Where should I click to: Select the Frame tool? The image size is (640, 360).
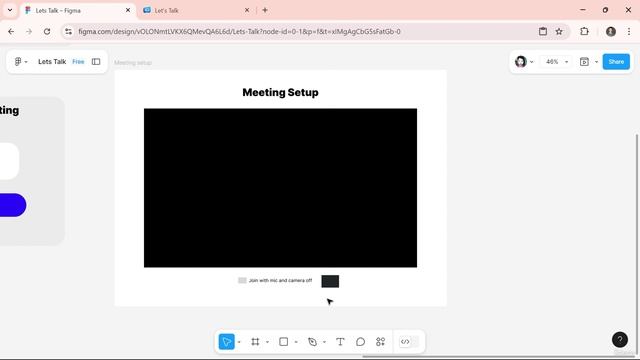(x=255, y=342)
